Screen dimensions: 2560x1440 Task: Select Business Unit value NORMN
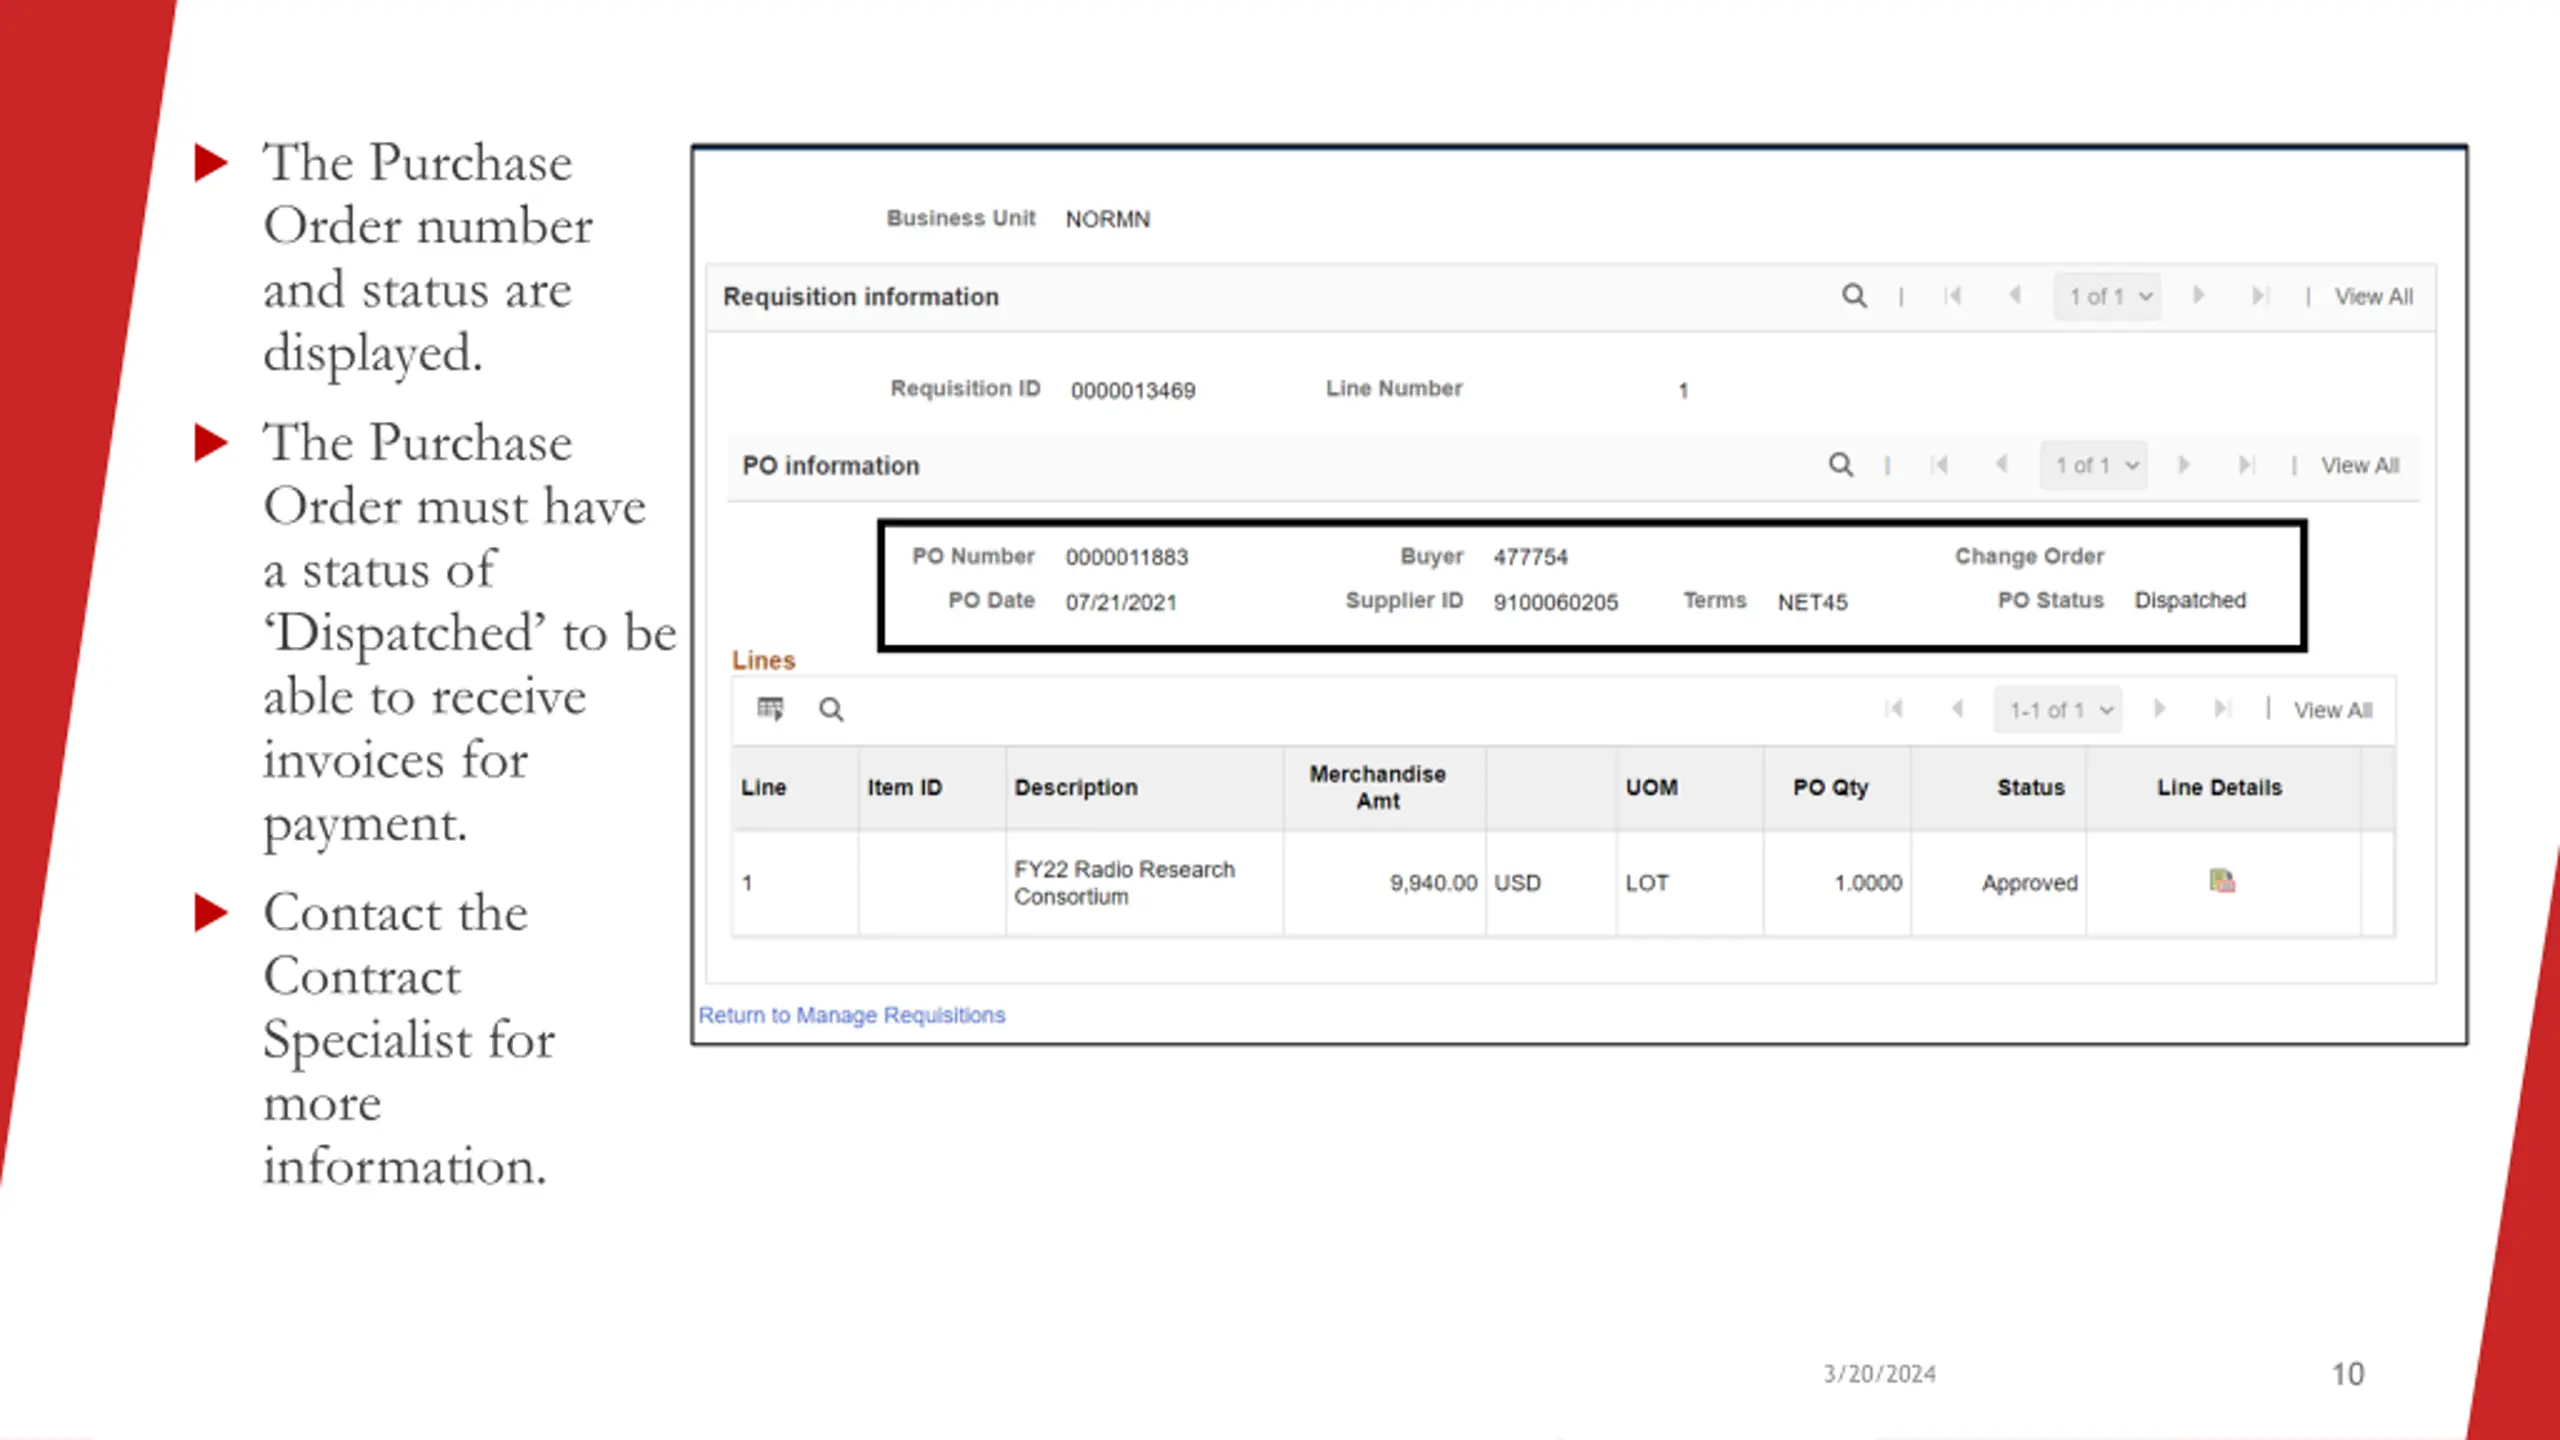[x=1107, y=220]
